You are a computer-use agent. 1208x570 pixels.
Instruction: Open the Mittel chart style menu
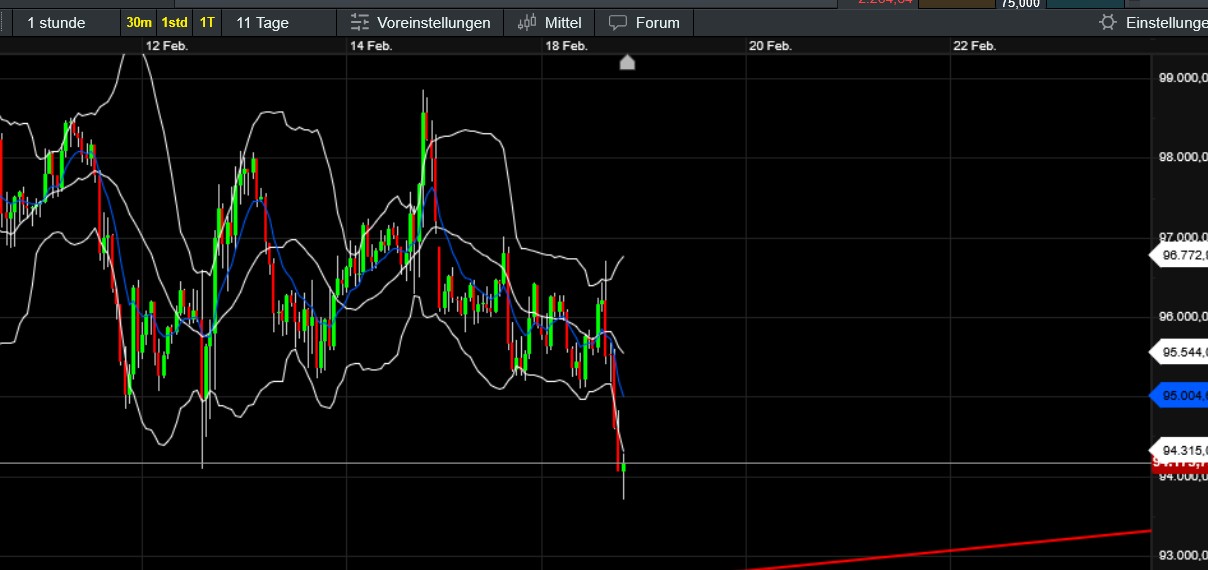coord(563,22)
